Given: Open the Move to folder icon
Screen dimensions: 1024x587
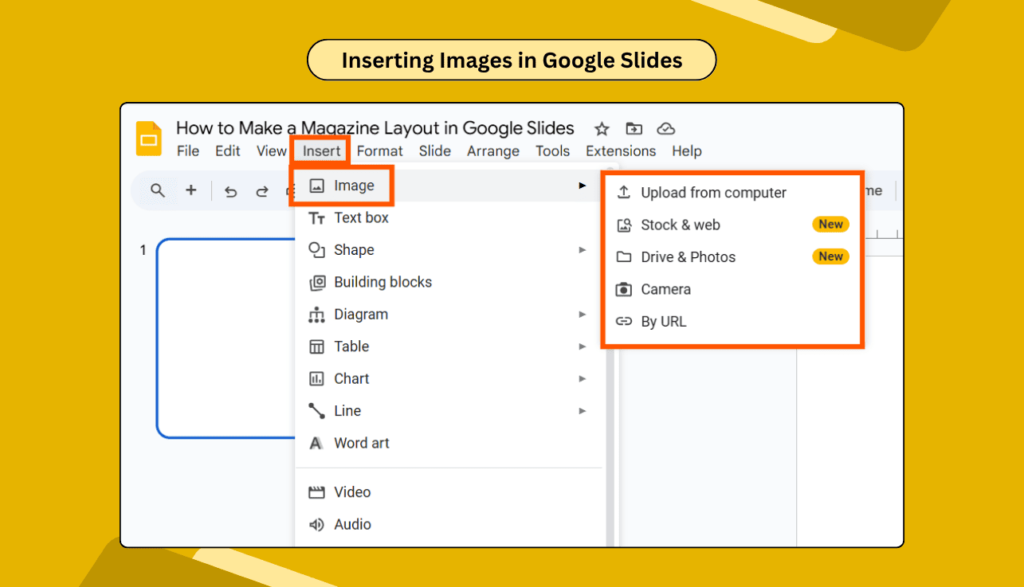Looking at the screenshot, I should (634, 128).
